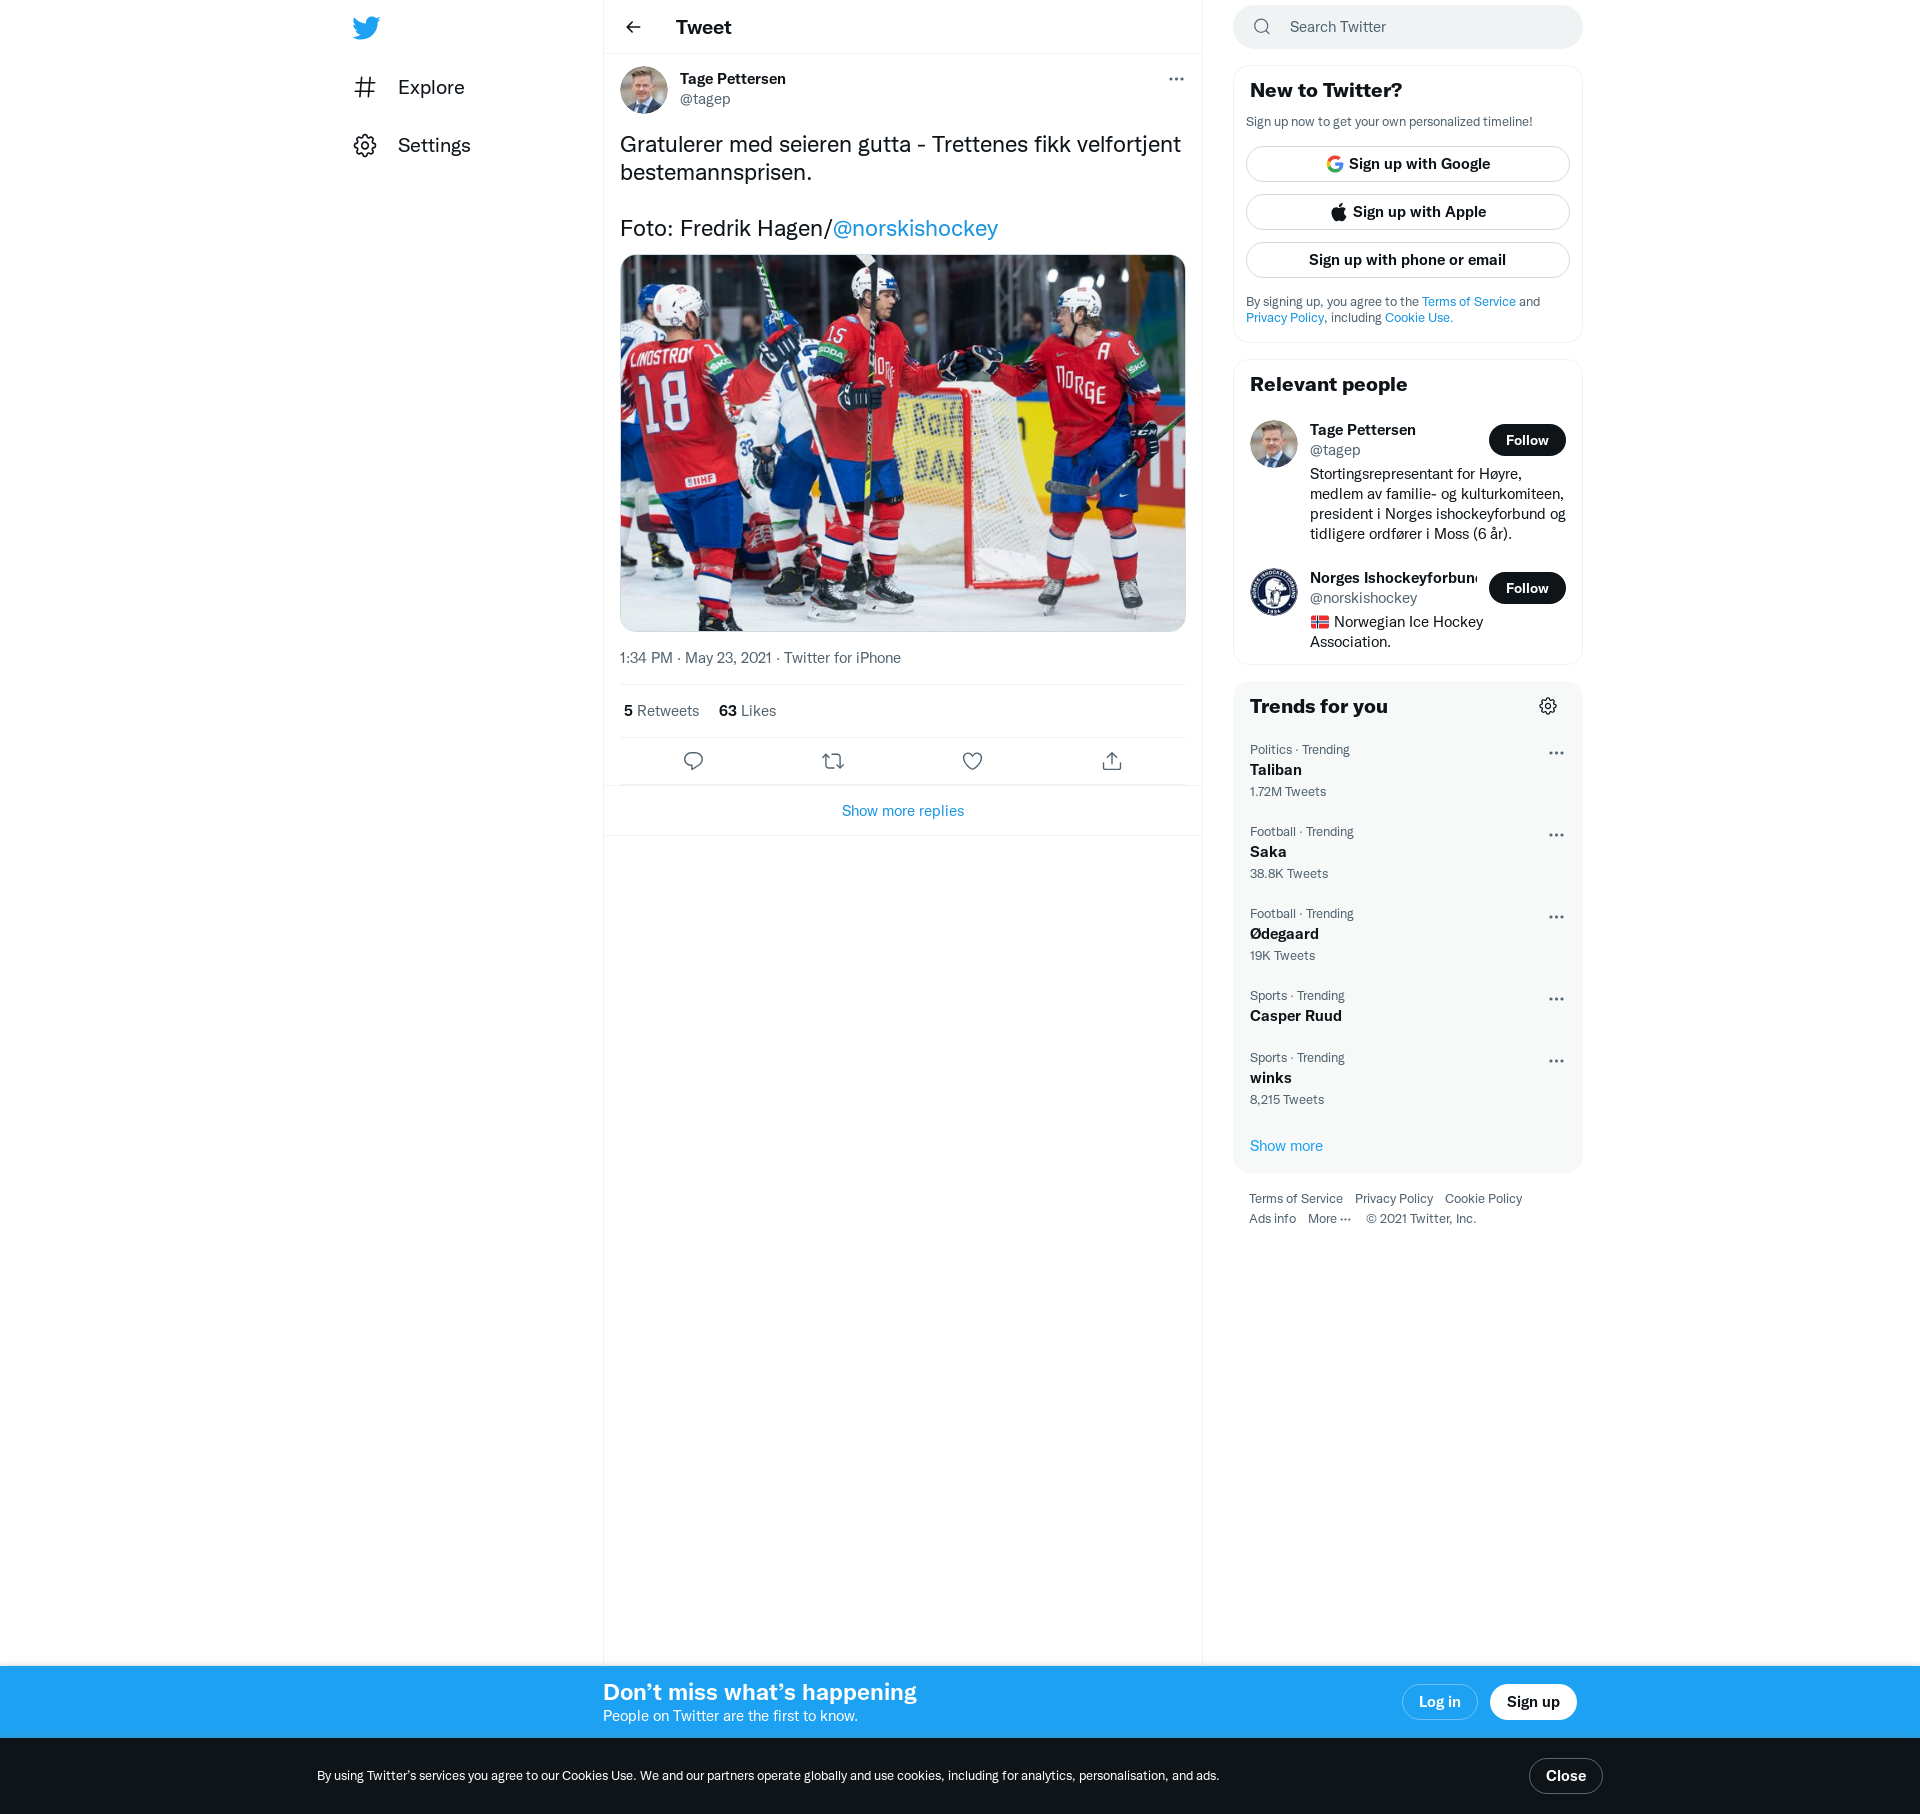1920x1814 pixels.
Task: Click the retweet icon
Action: click(833, 761)
